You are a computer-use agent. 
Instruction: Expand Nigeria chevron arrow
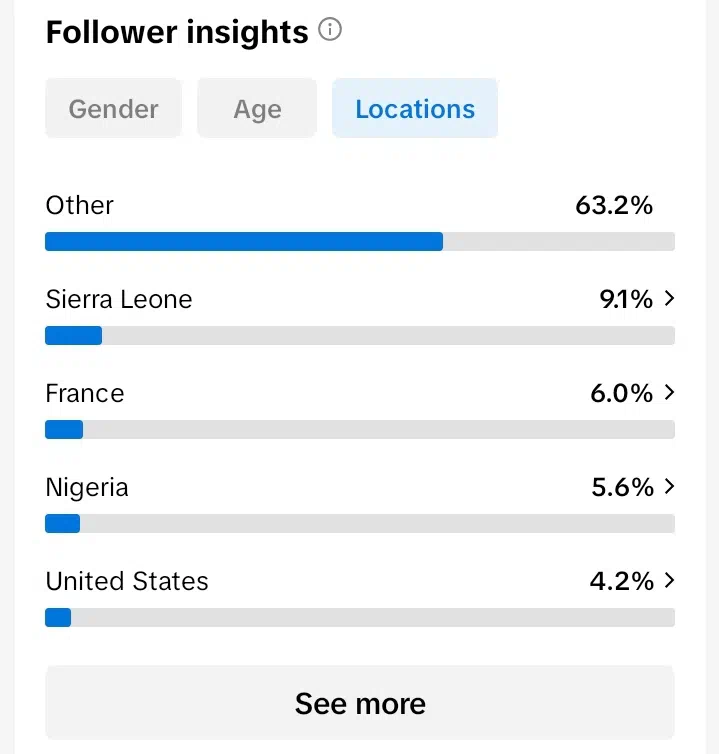point(669,487)
